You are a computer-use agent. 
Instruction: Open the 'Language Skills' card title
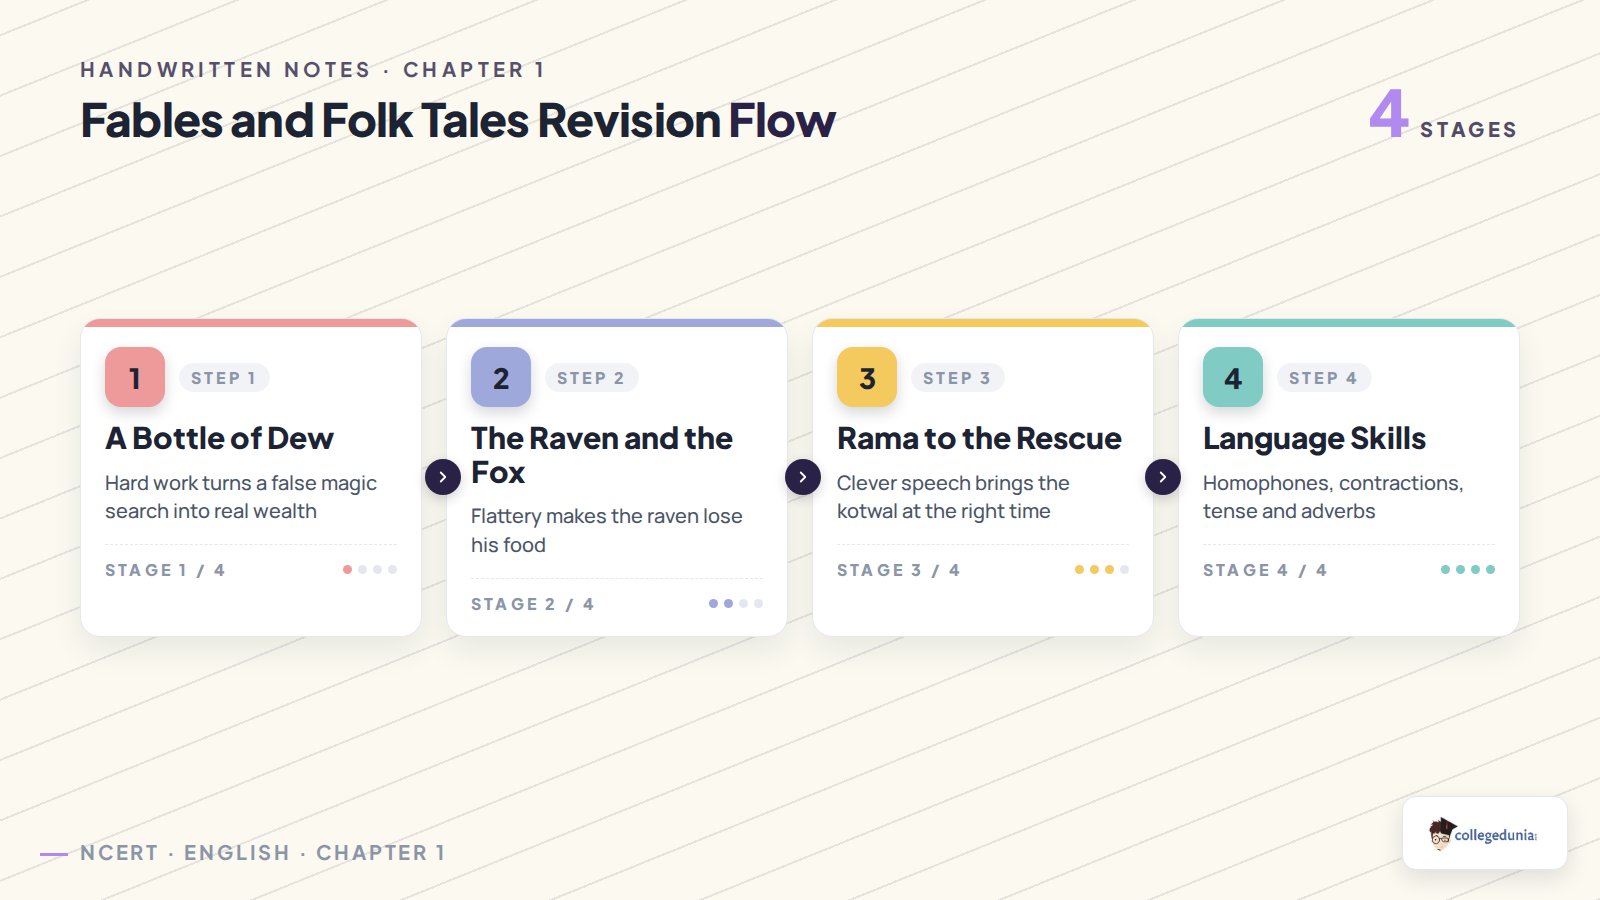tap(1314, 438)
